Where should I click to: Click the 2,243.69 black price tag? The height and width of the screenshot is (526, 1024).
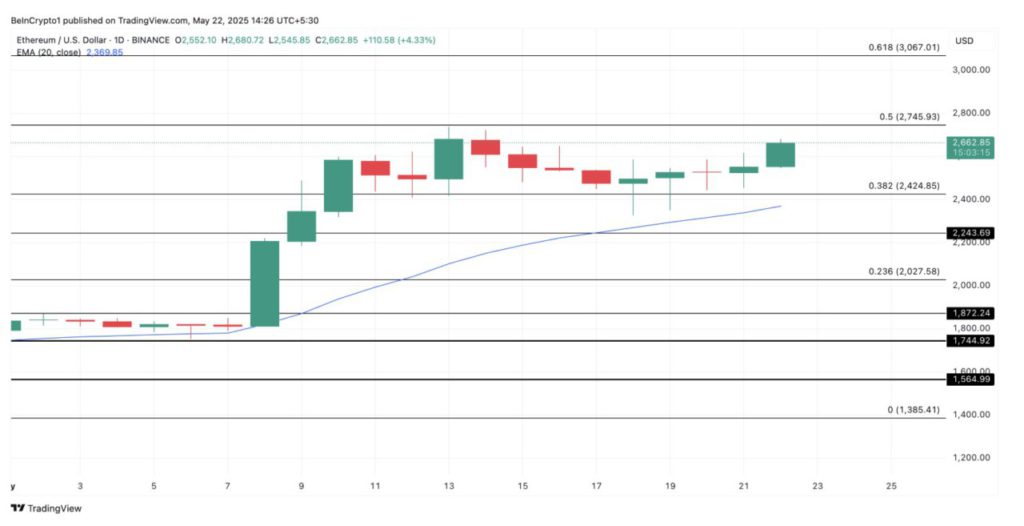(970, 233)
